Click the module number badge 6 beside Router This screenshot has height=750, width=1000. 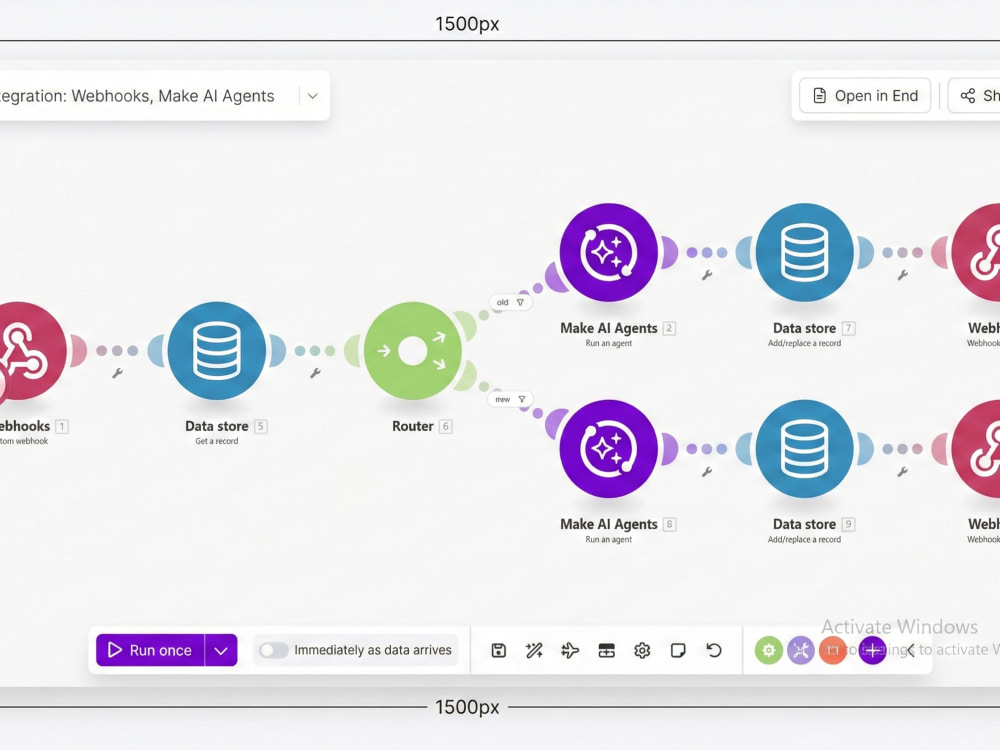[446, 426]
